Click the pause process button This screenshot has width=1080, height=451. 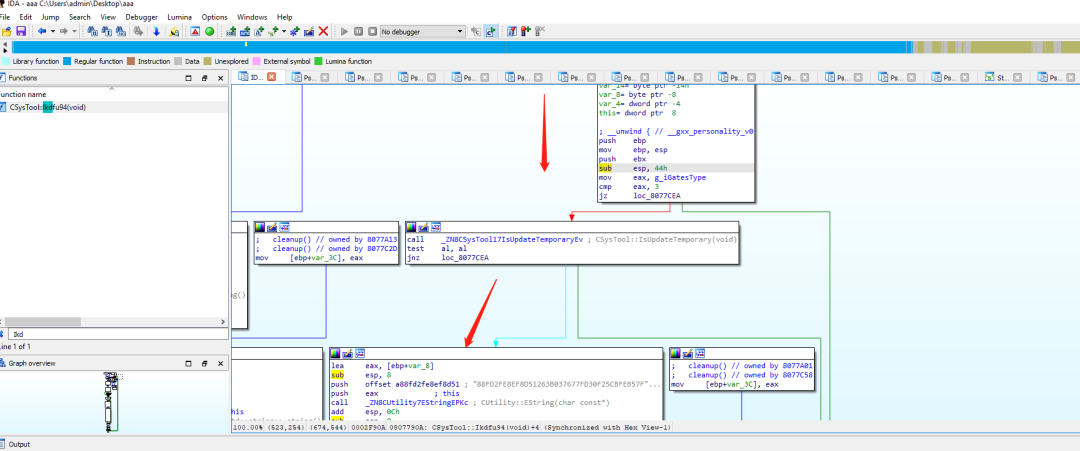tap(358, 31)
